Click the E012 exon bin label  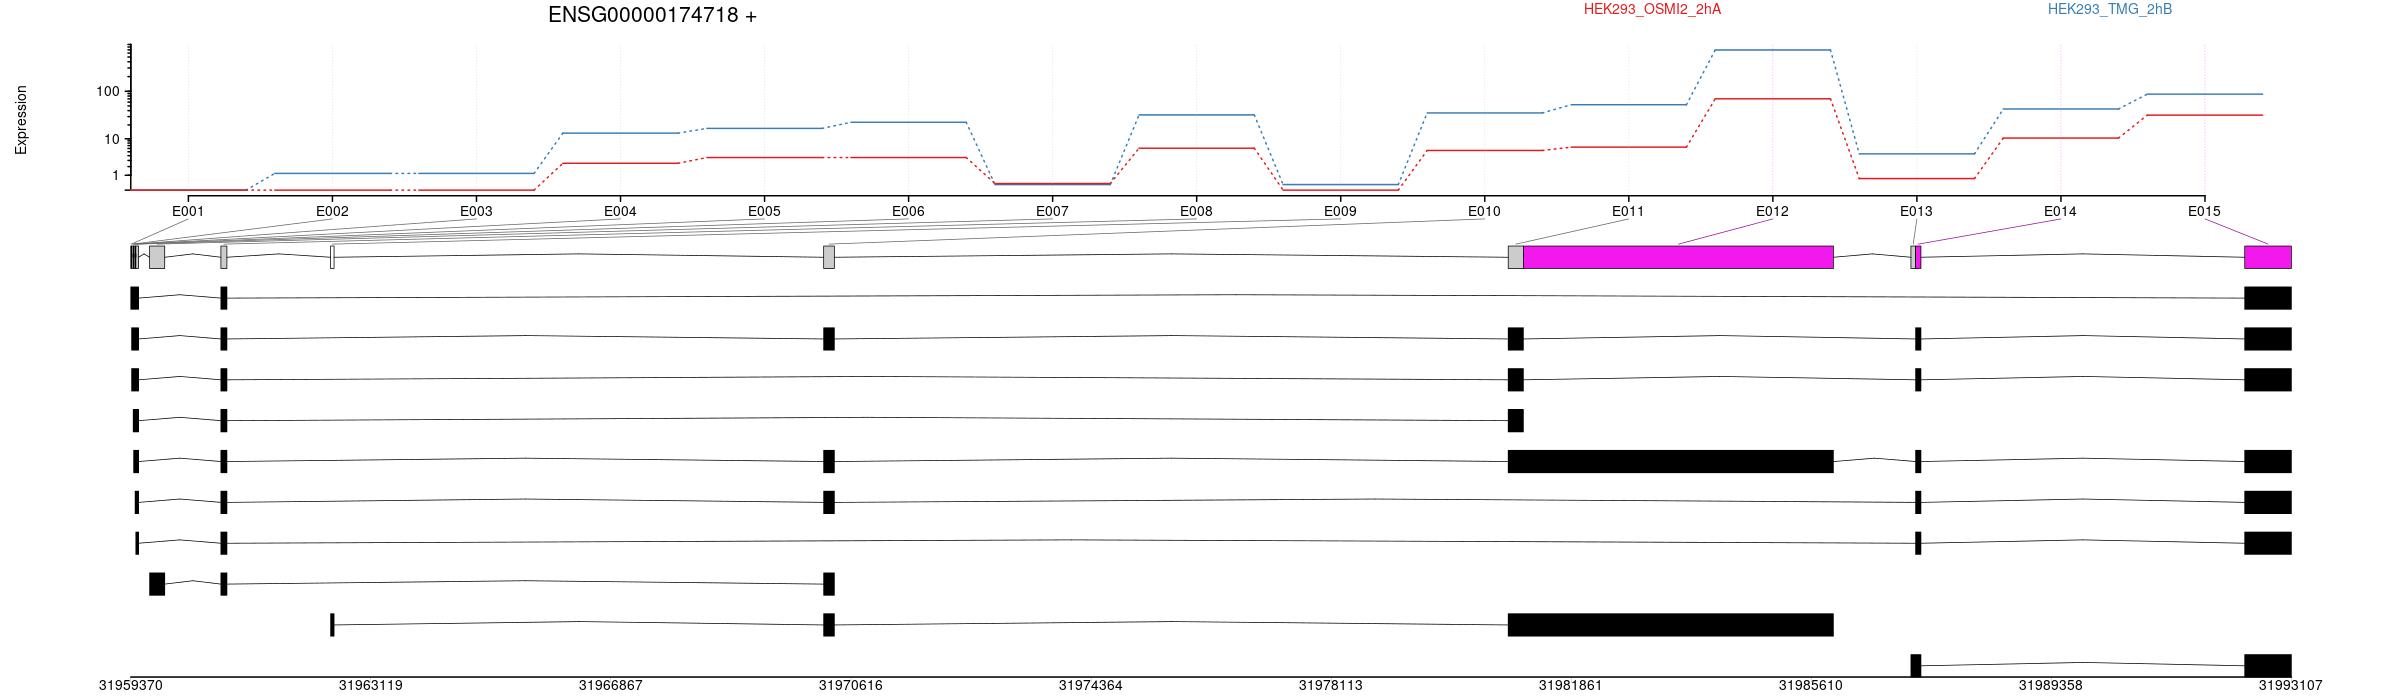click(x=1772, y=211)
